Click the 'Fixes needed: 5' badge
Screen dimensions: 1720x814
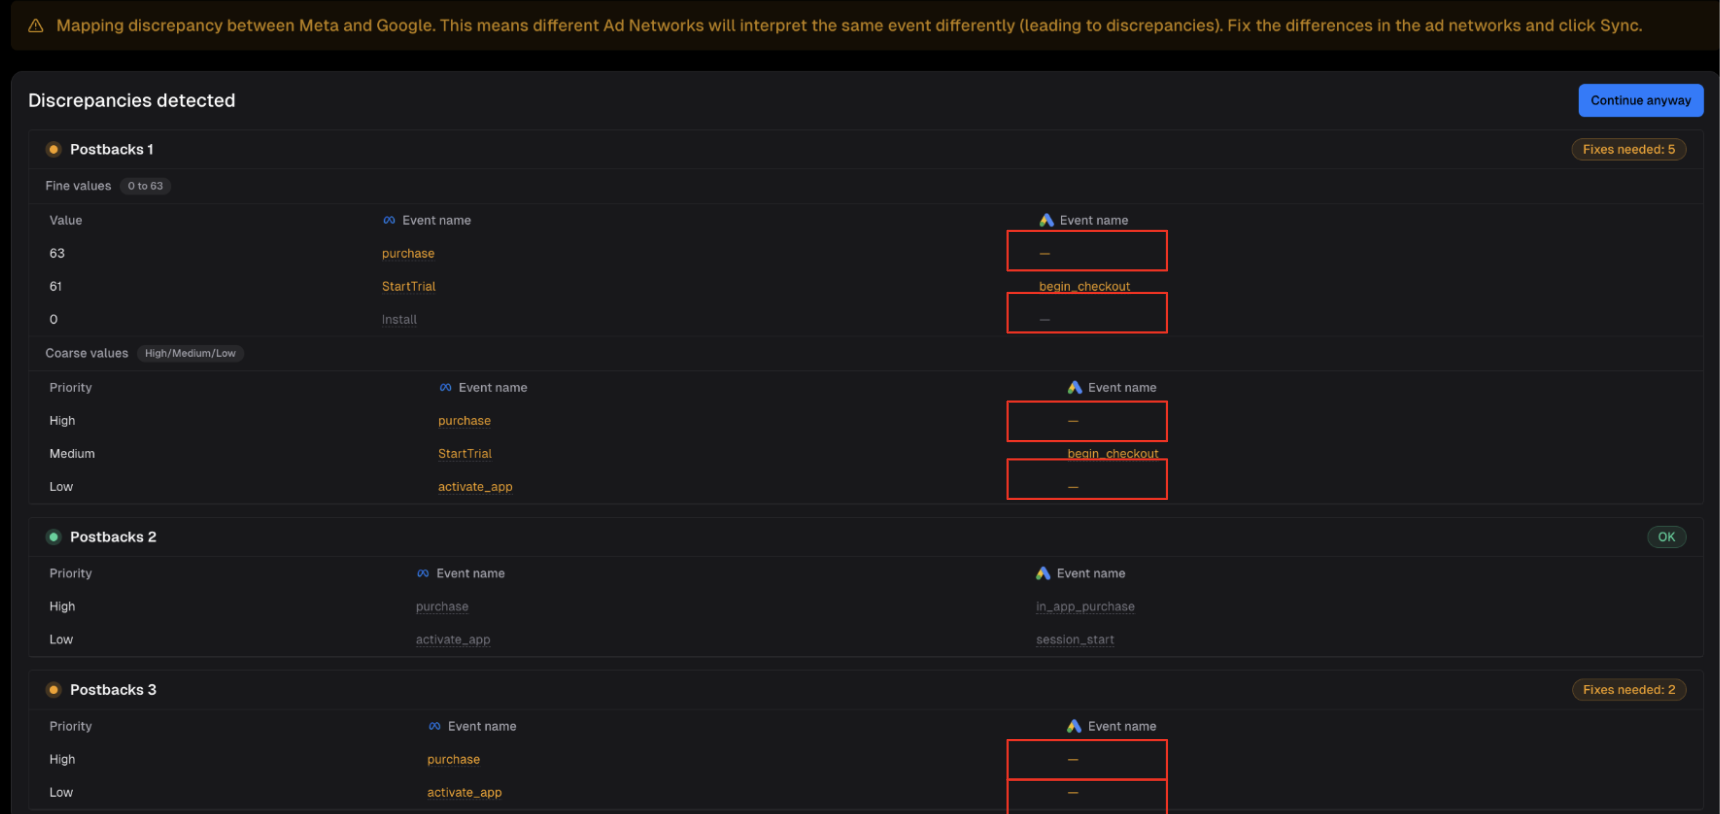[x=1628, y=150]
